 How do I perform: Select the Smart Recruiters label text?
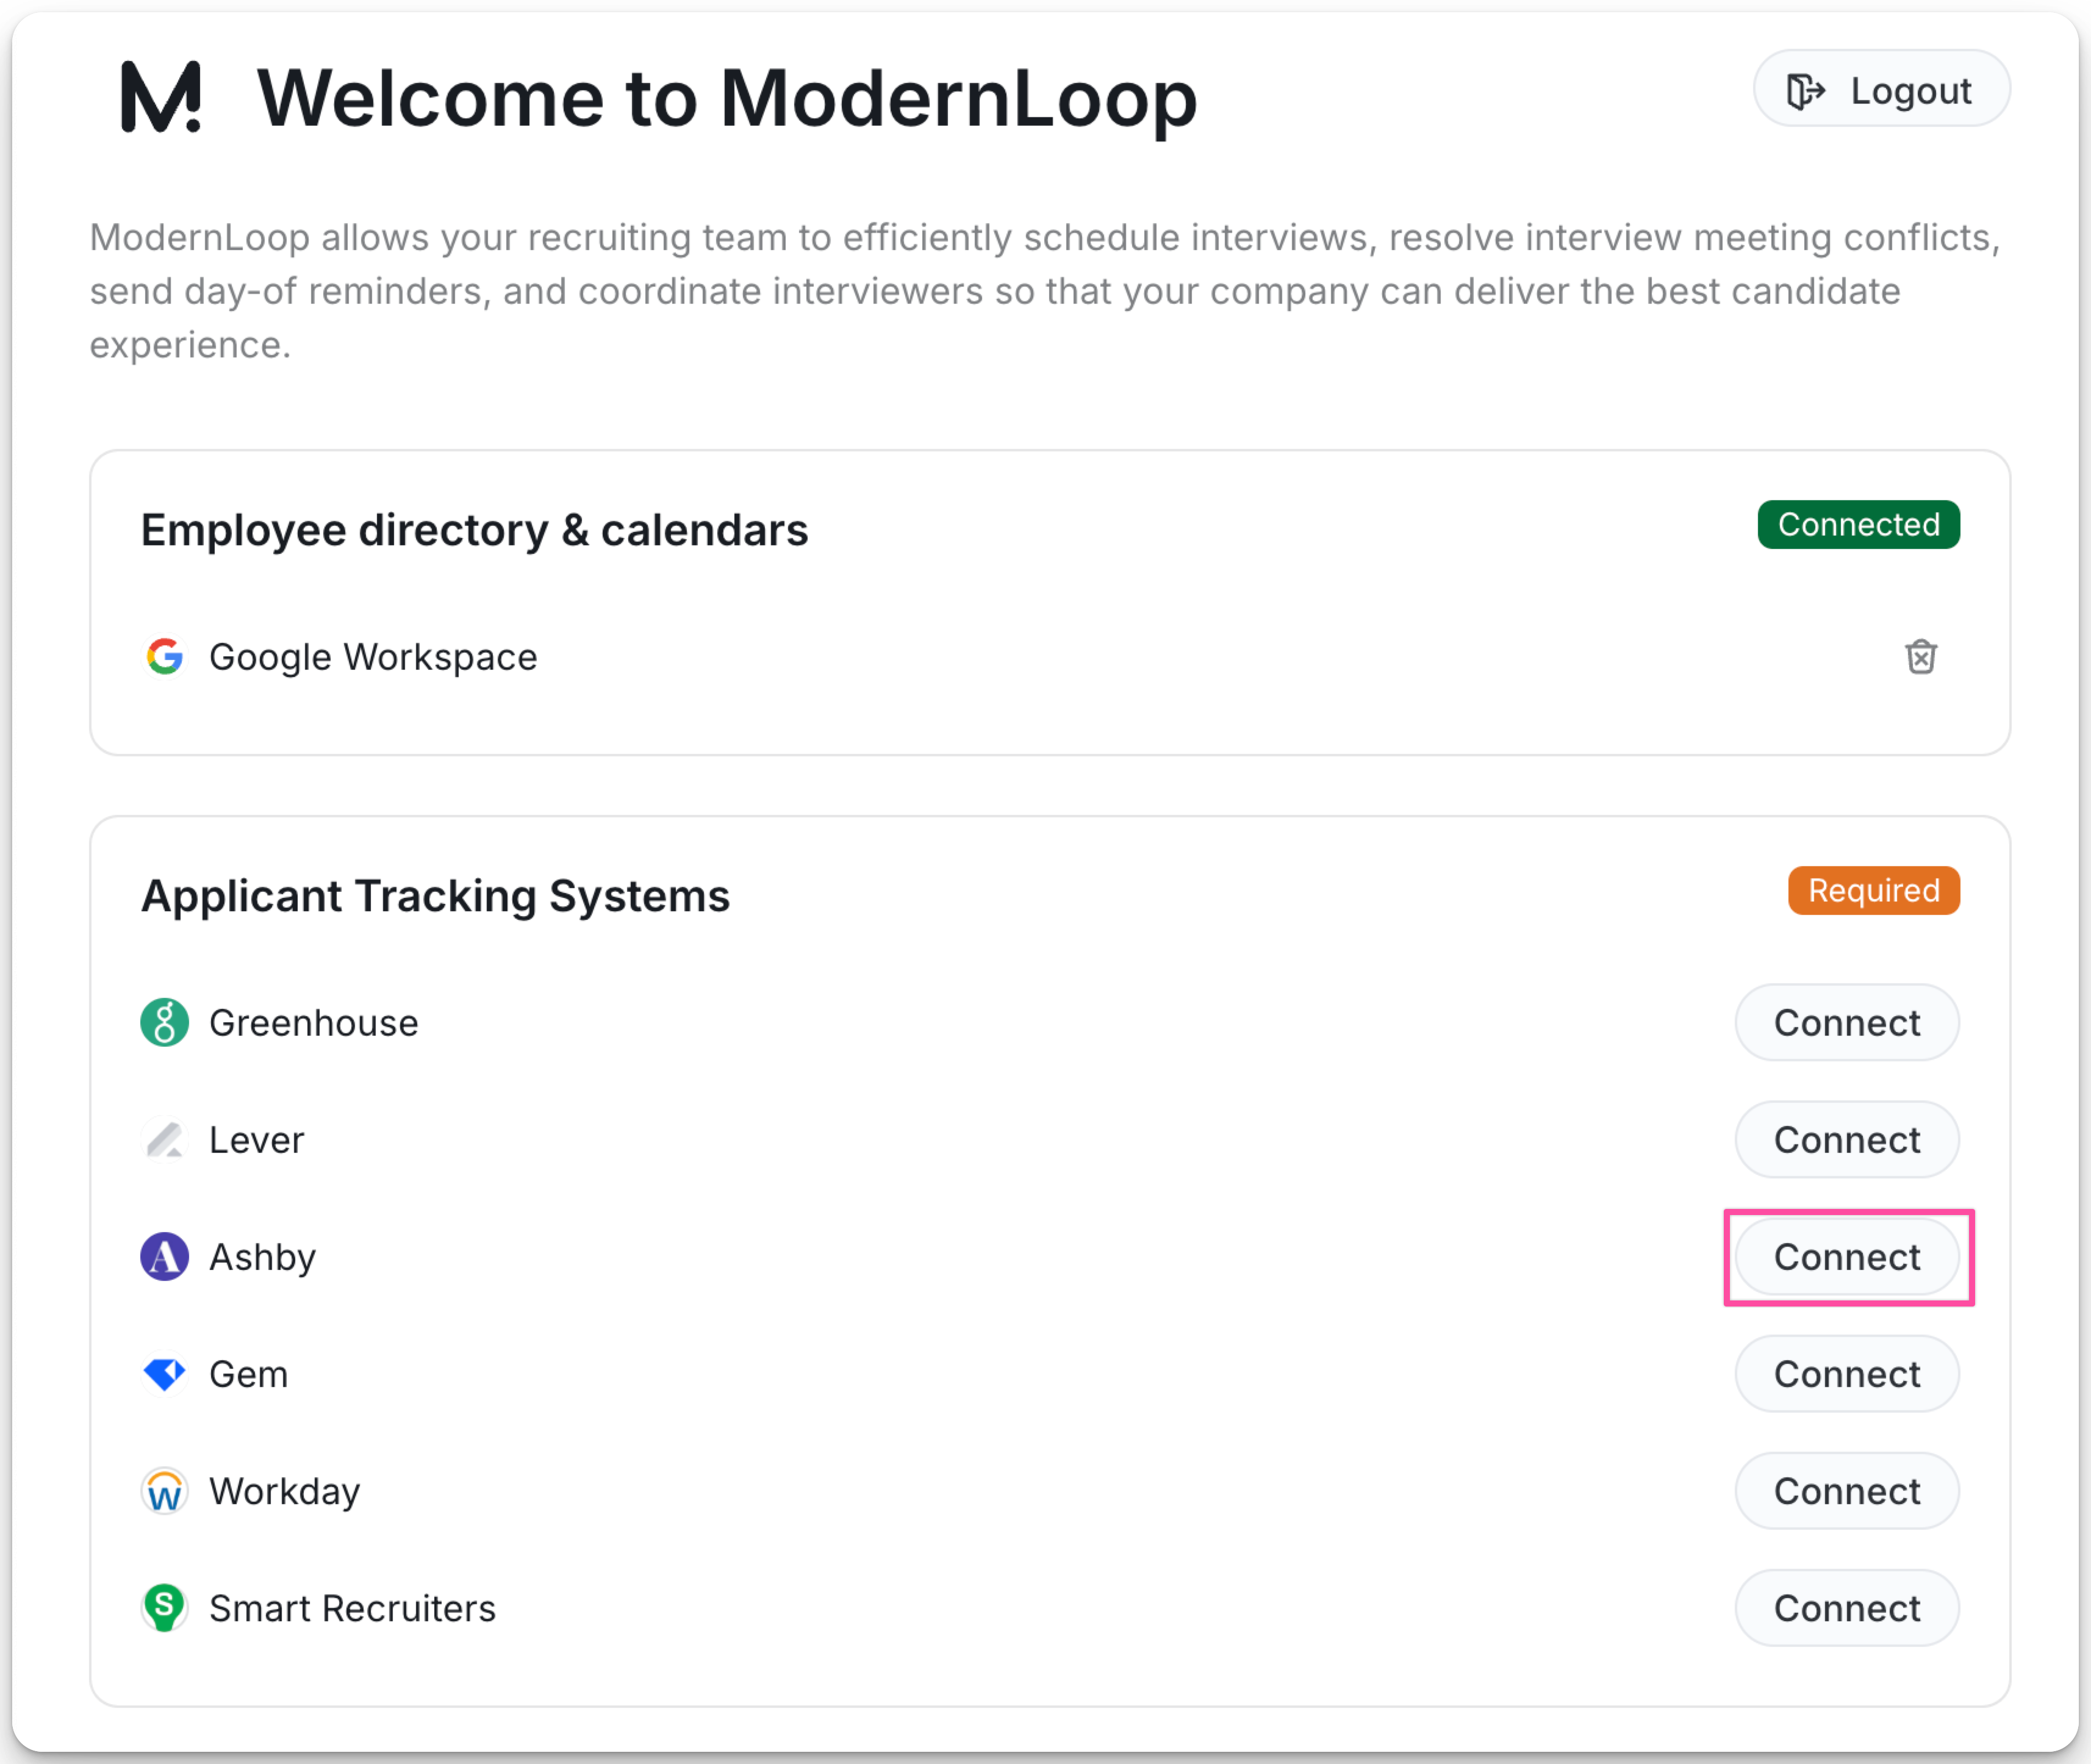(353, 1608)
